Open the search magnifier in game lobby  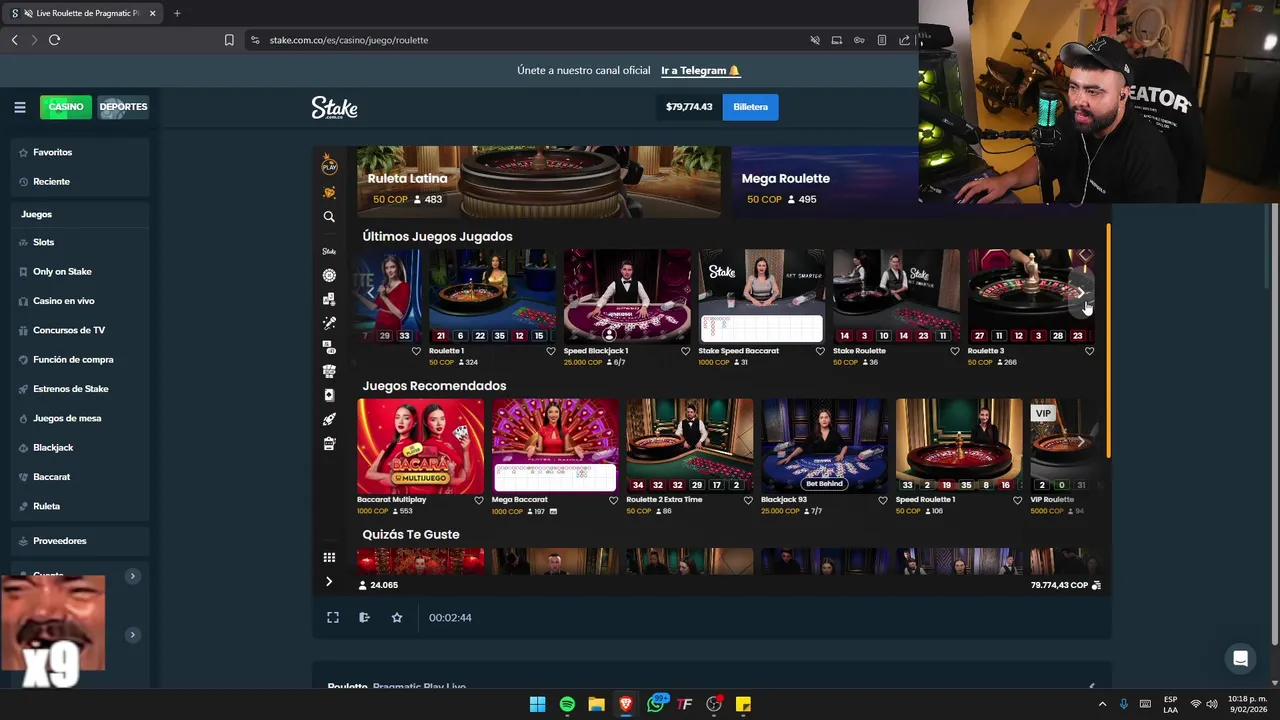pyautogui.click(x=329, y=216)
